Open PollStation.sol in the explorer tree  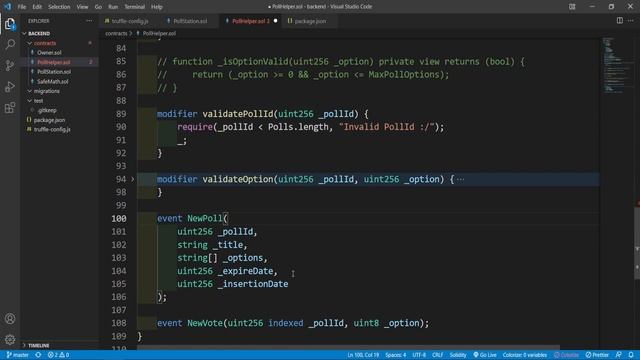(x=54, y=72)
